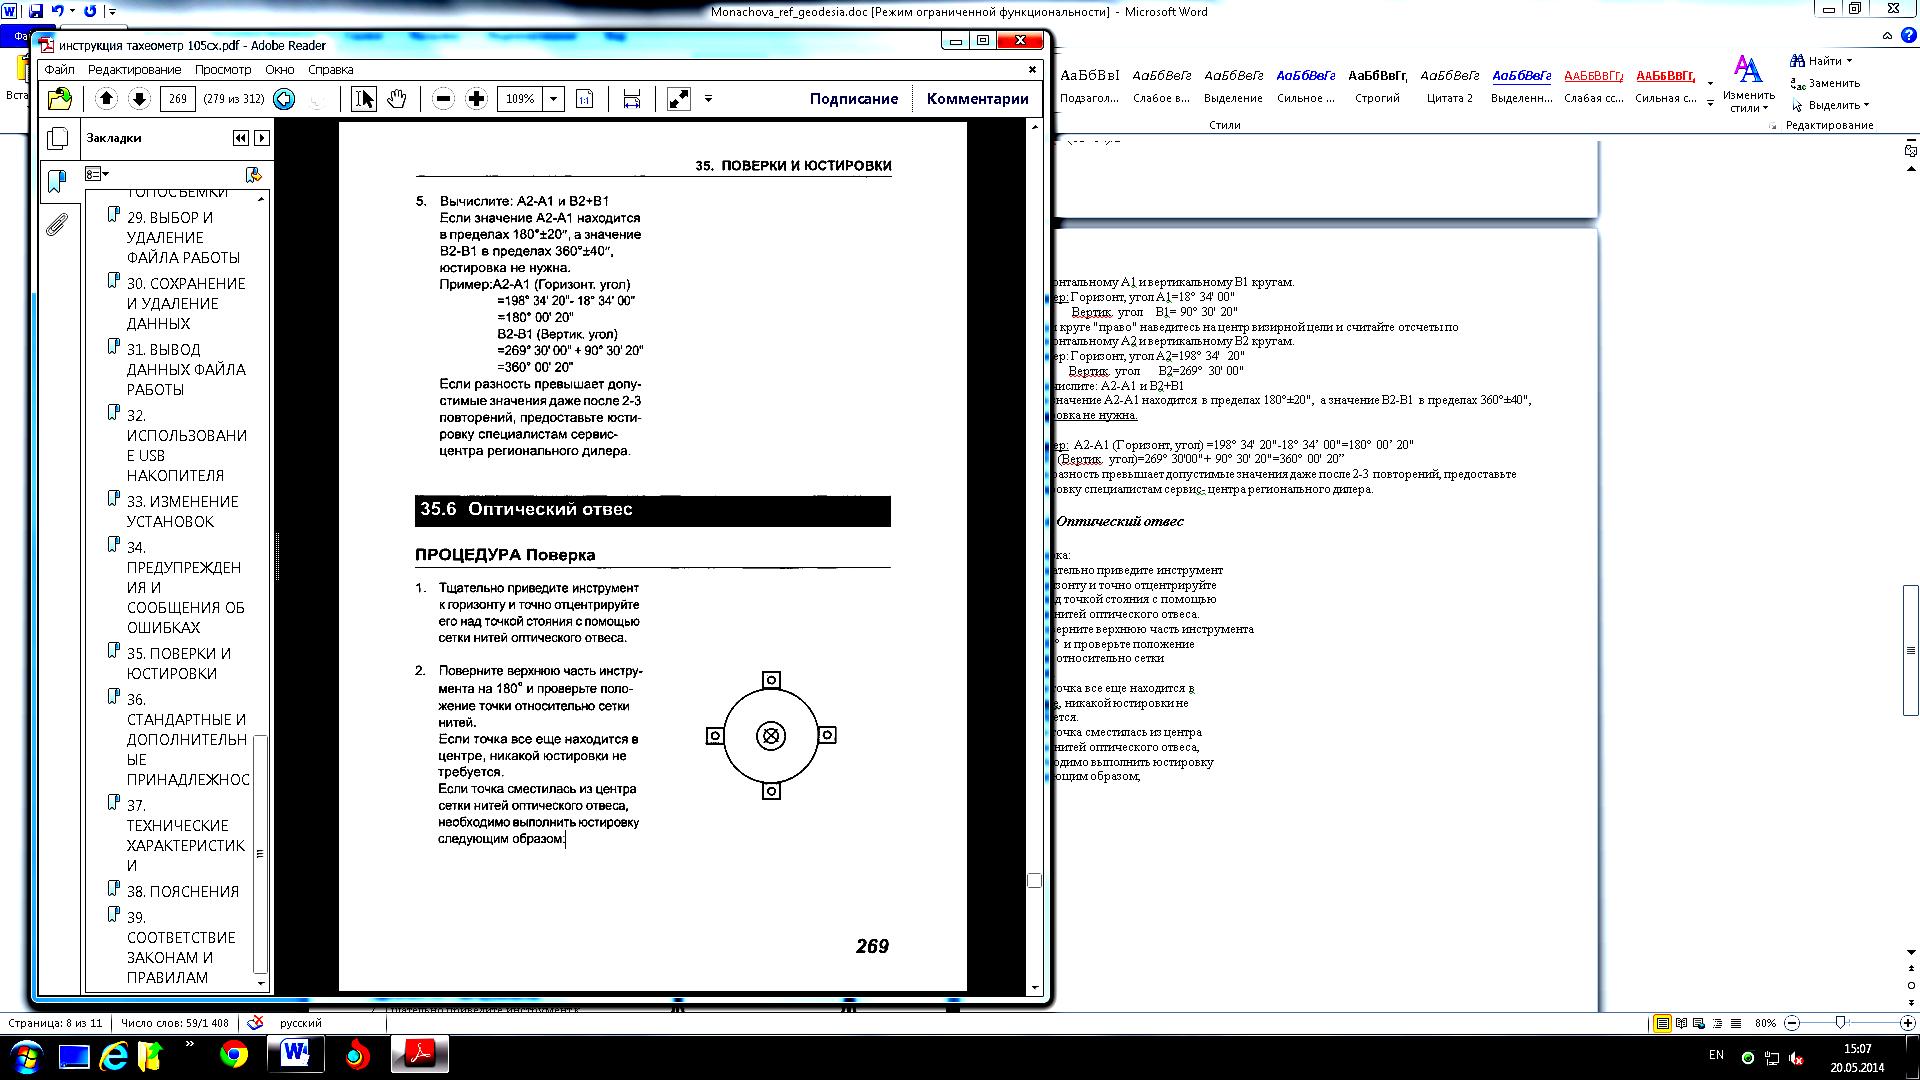This screenshot has width=1920, height=1080.
Task: Expand next bookmarks panel arrow button
Action: [x=261, y=138]
